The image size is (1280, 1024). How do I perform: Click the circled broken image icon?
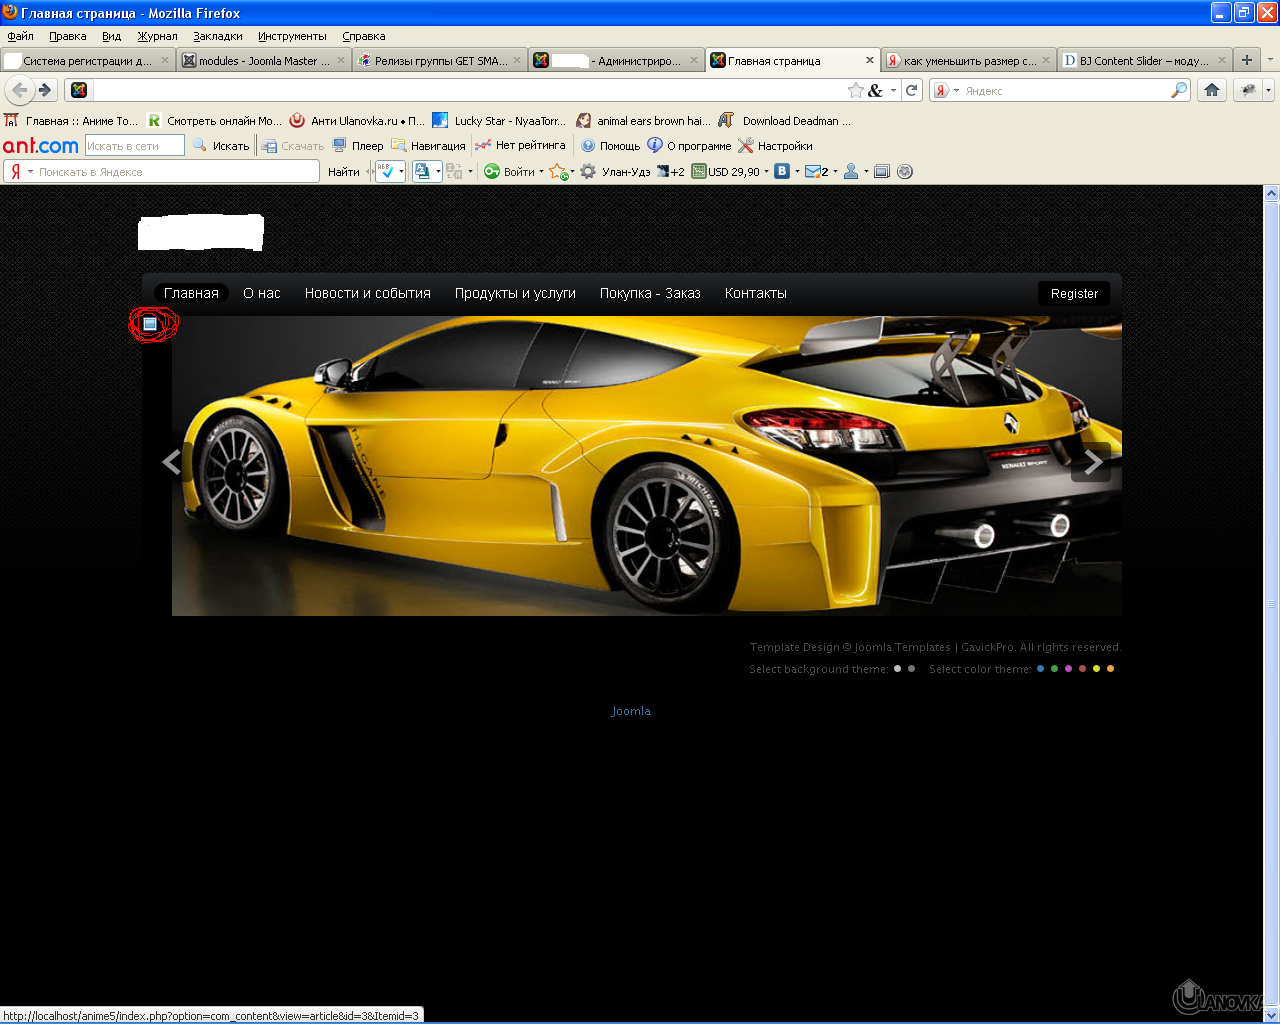(x=150, y=323)
